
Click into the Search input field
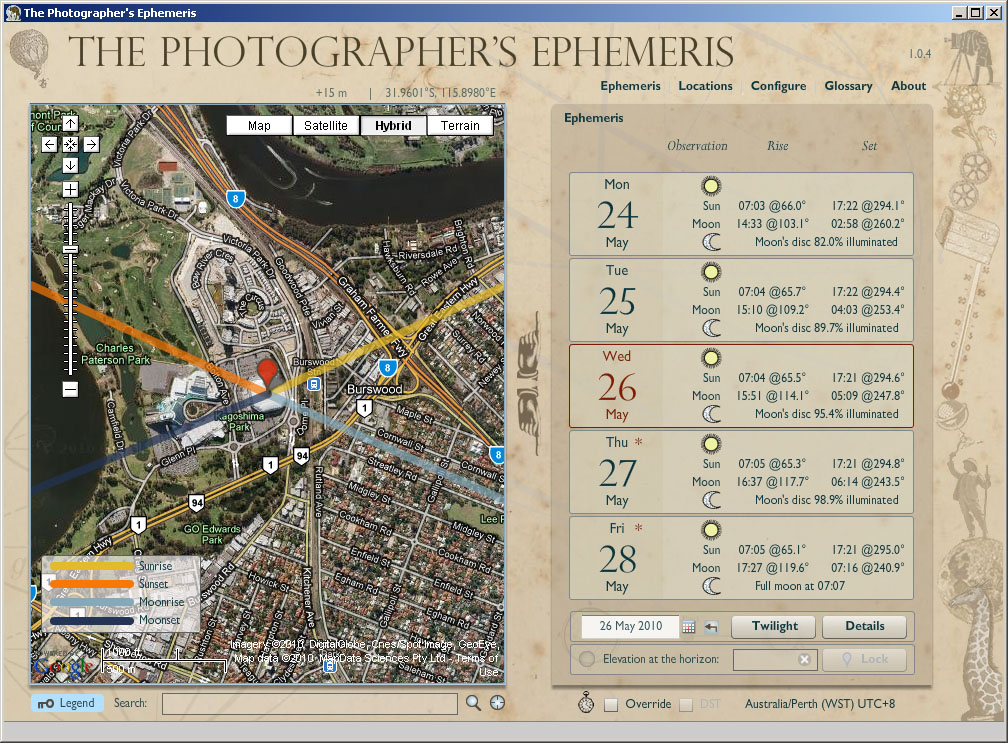pos(310,704)
